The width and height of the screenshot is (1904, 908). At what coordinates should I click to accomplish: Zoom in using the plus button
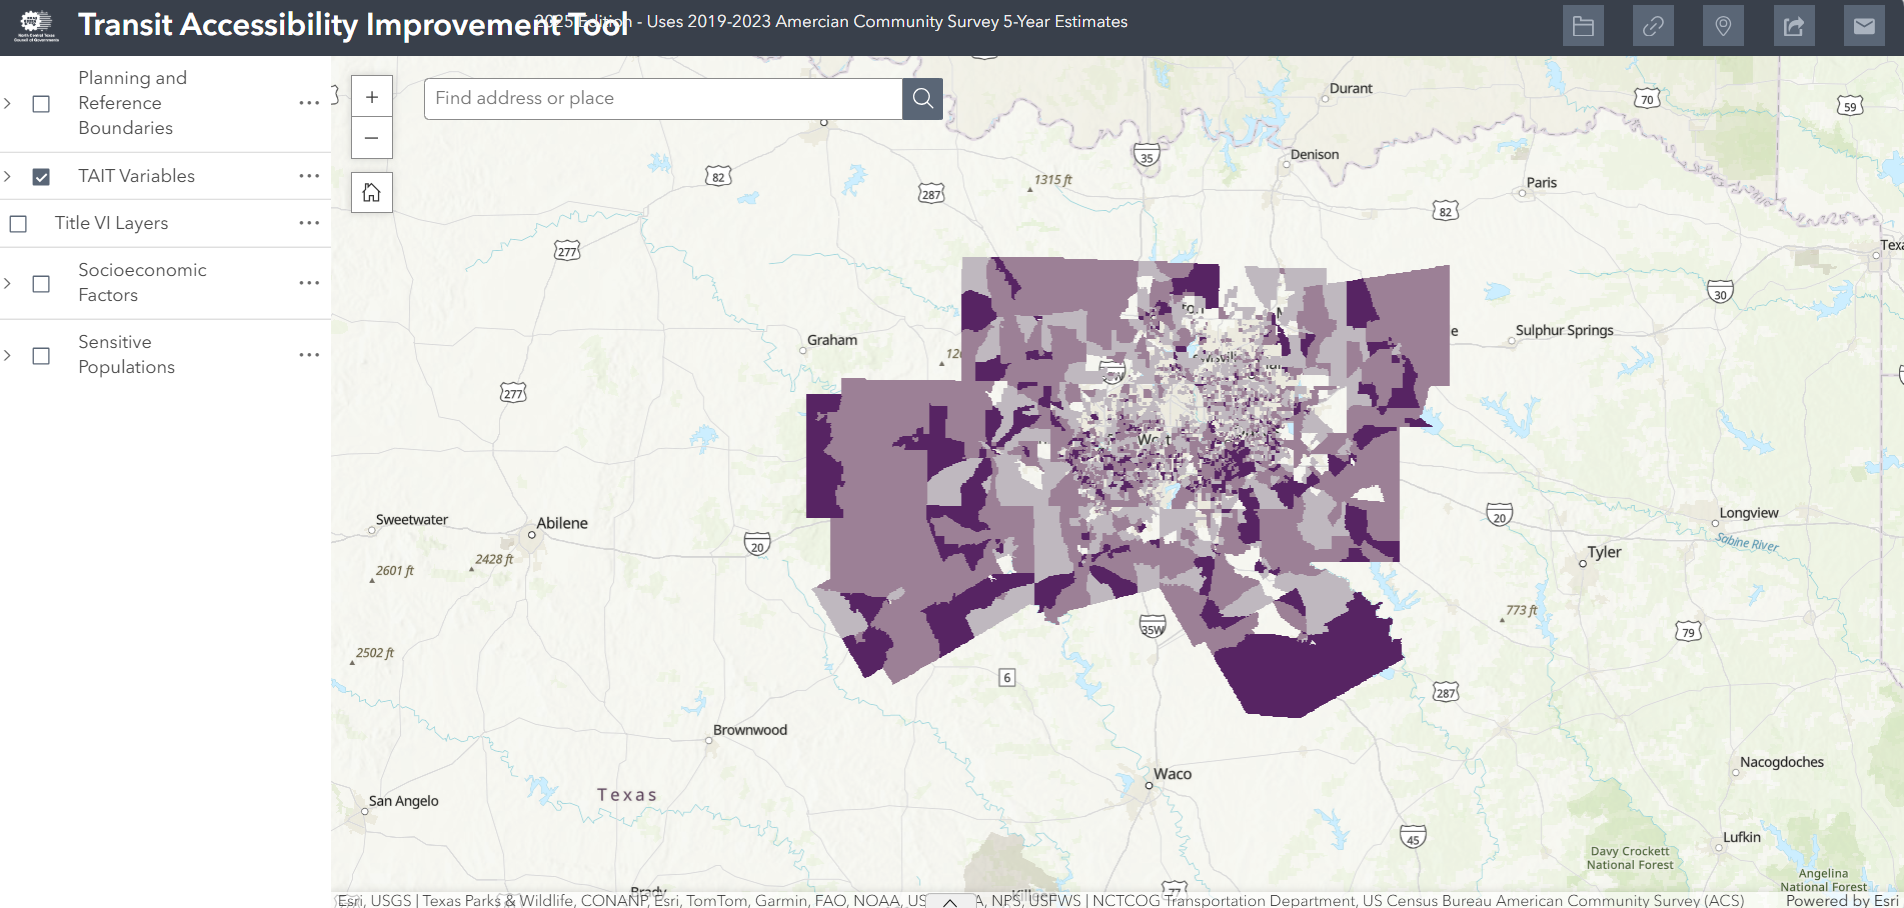coord(371,96)
